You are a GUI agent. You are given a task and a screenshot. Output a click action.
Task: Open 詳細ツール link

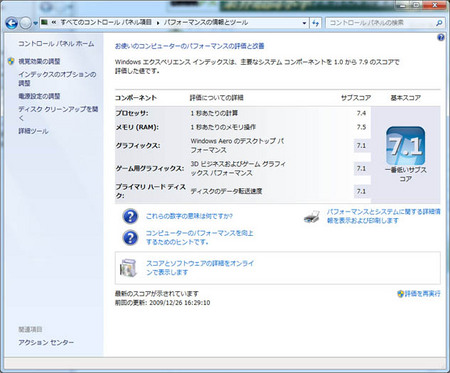click(33, 131)
